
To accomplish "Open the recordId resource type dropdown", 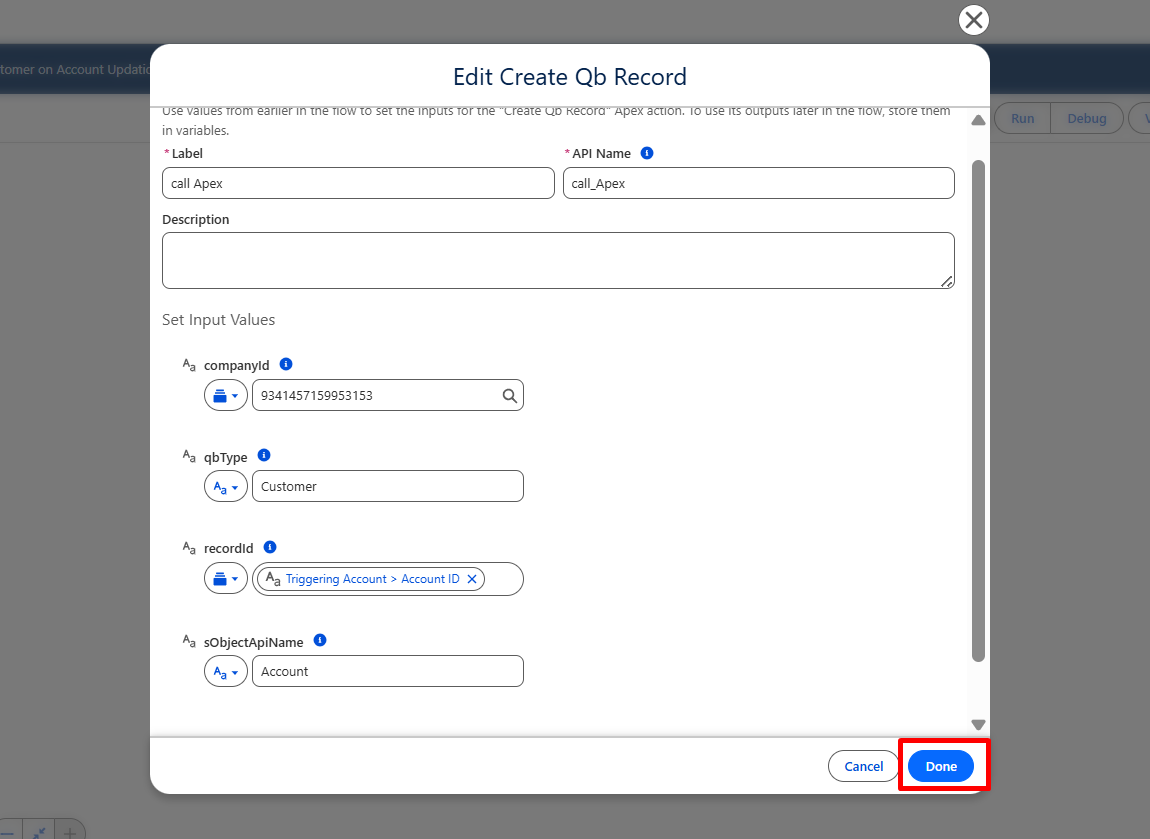I will [226, 579].
